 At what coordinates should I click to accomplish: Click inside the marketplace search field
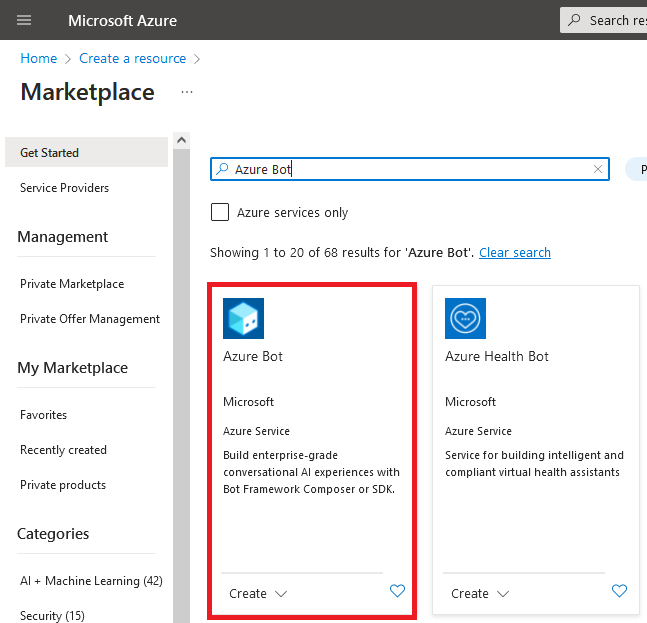[x=410, y=169]
